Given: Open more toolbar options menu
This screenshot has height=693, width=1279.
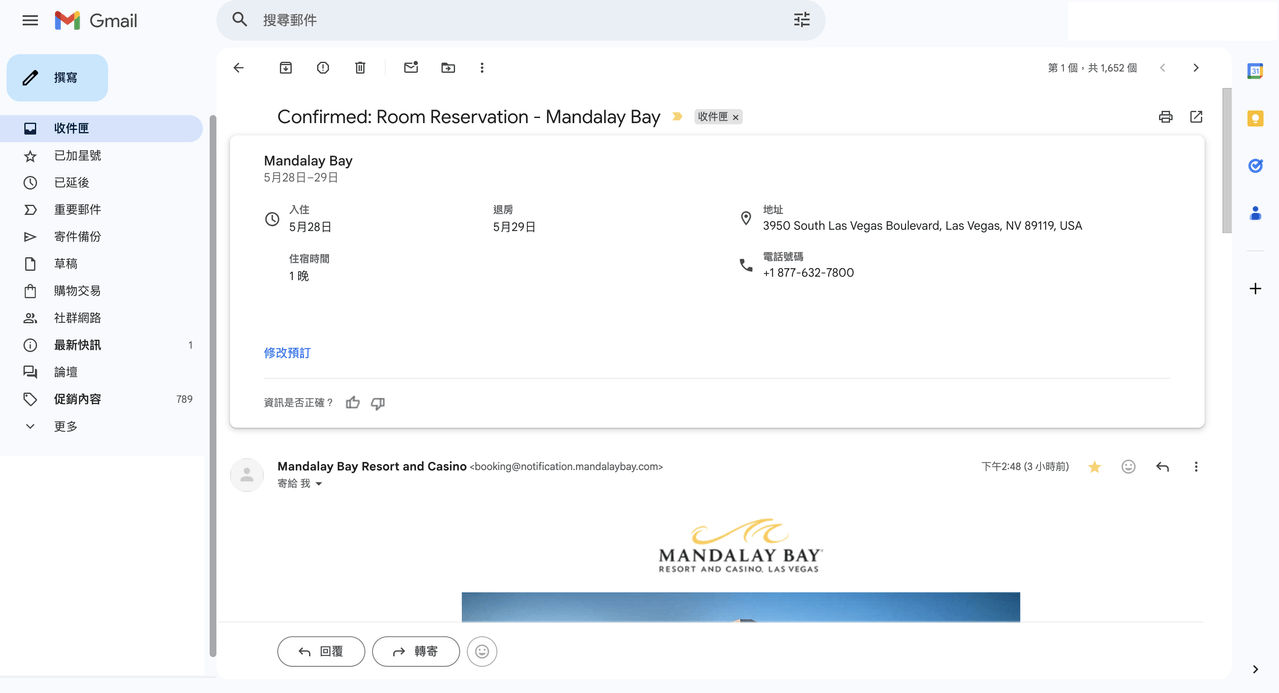Looking at the screenshot, I should coord(482,68).
